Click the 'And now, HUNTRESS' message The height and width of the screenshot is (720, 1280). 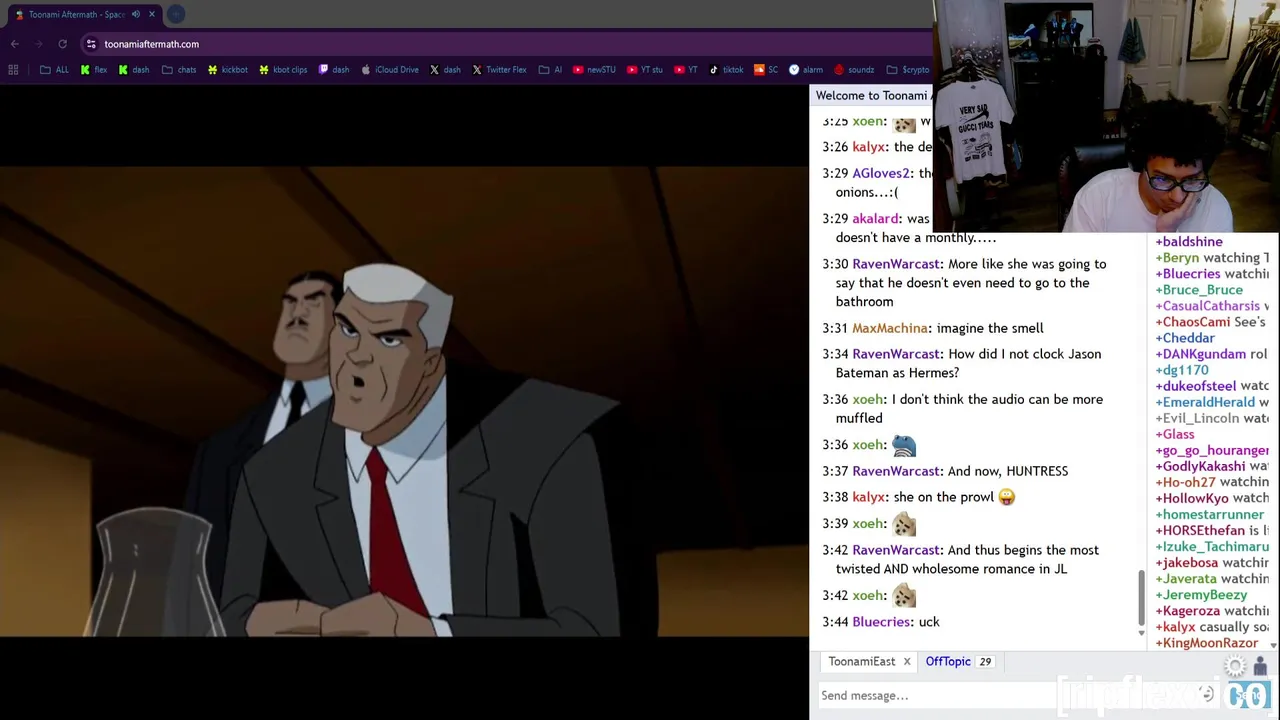(1007, 471)
